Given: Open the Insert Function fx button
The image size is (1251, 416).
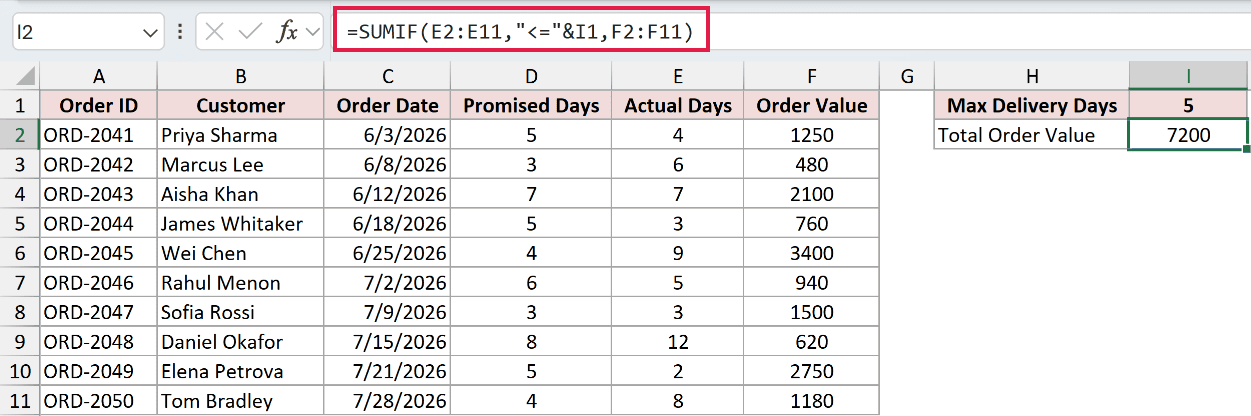Looking at the screenshot, I should coord(287,32).
